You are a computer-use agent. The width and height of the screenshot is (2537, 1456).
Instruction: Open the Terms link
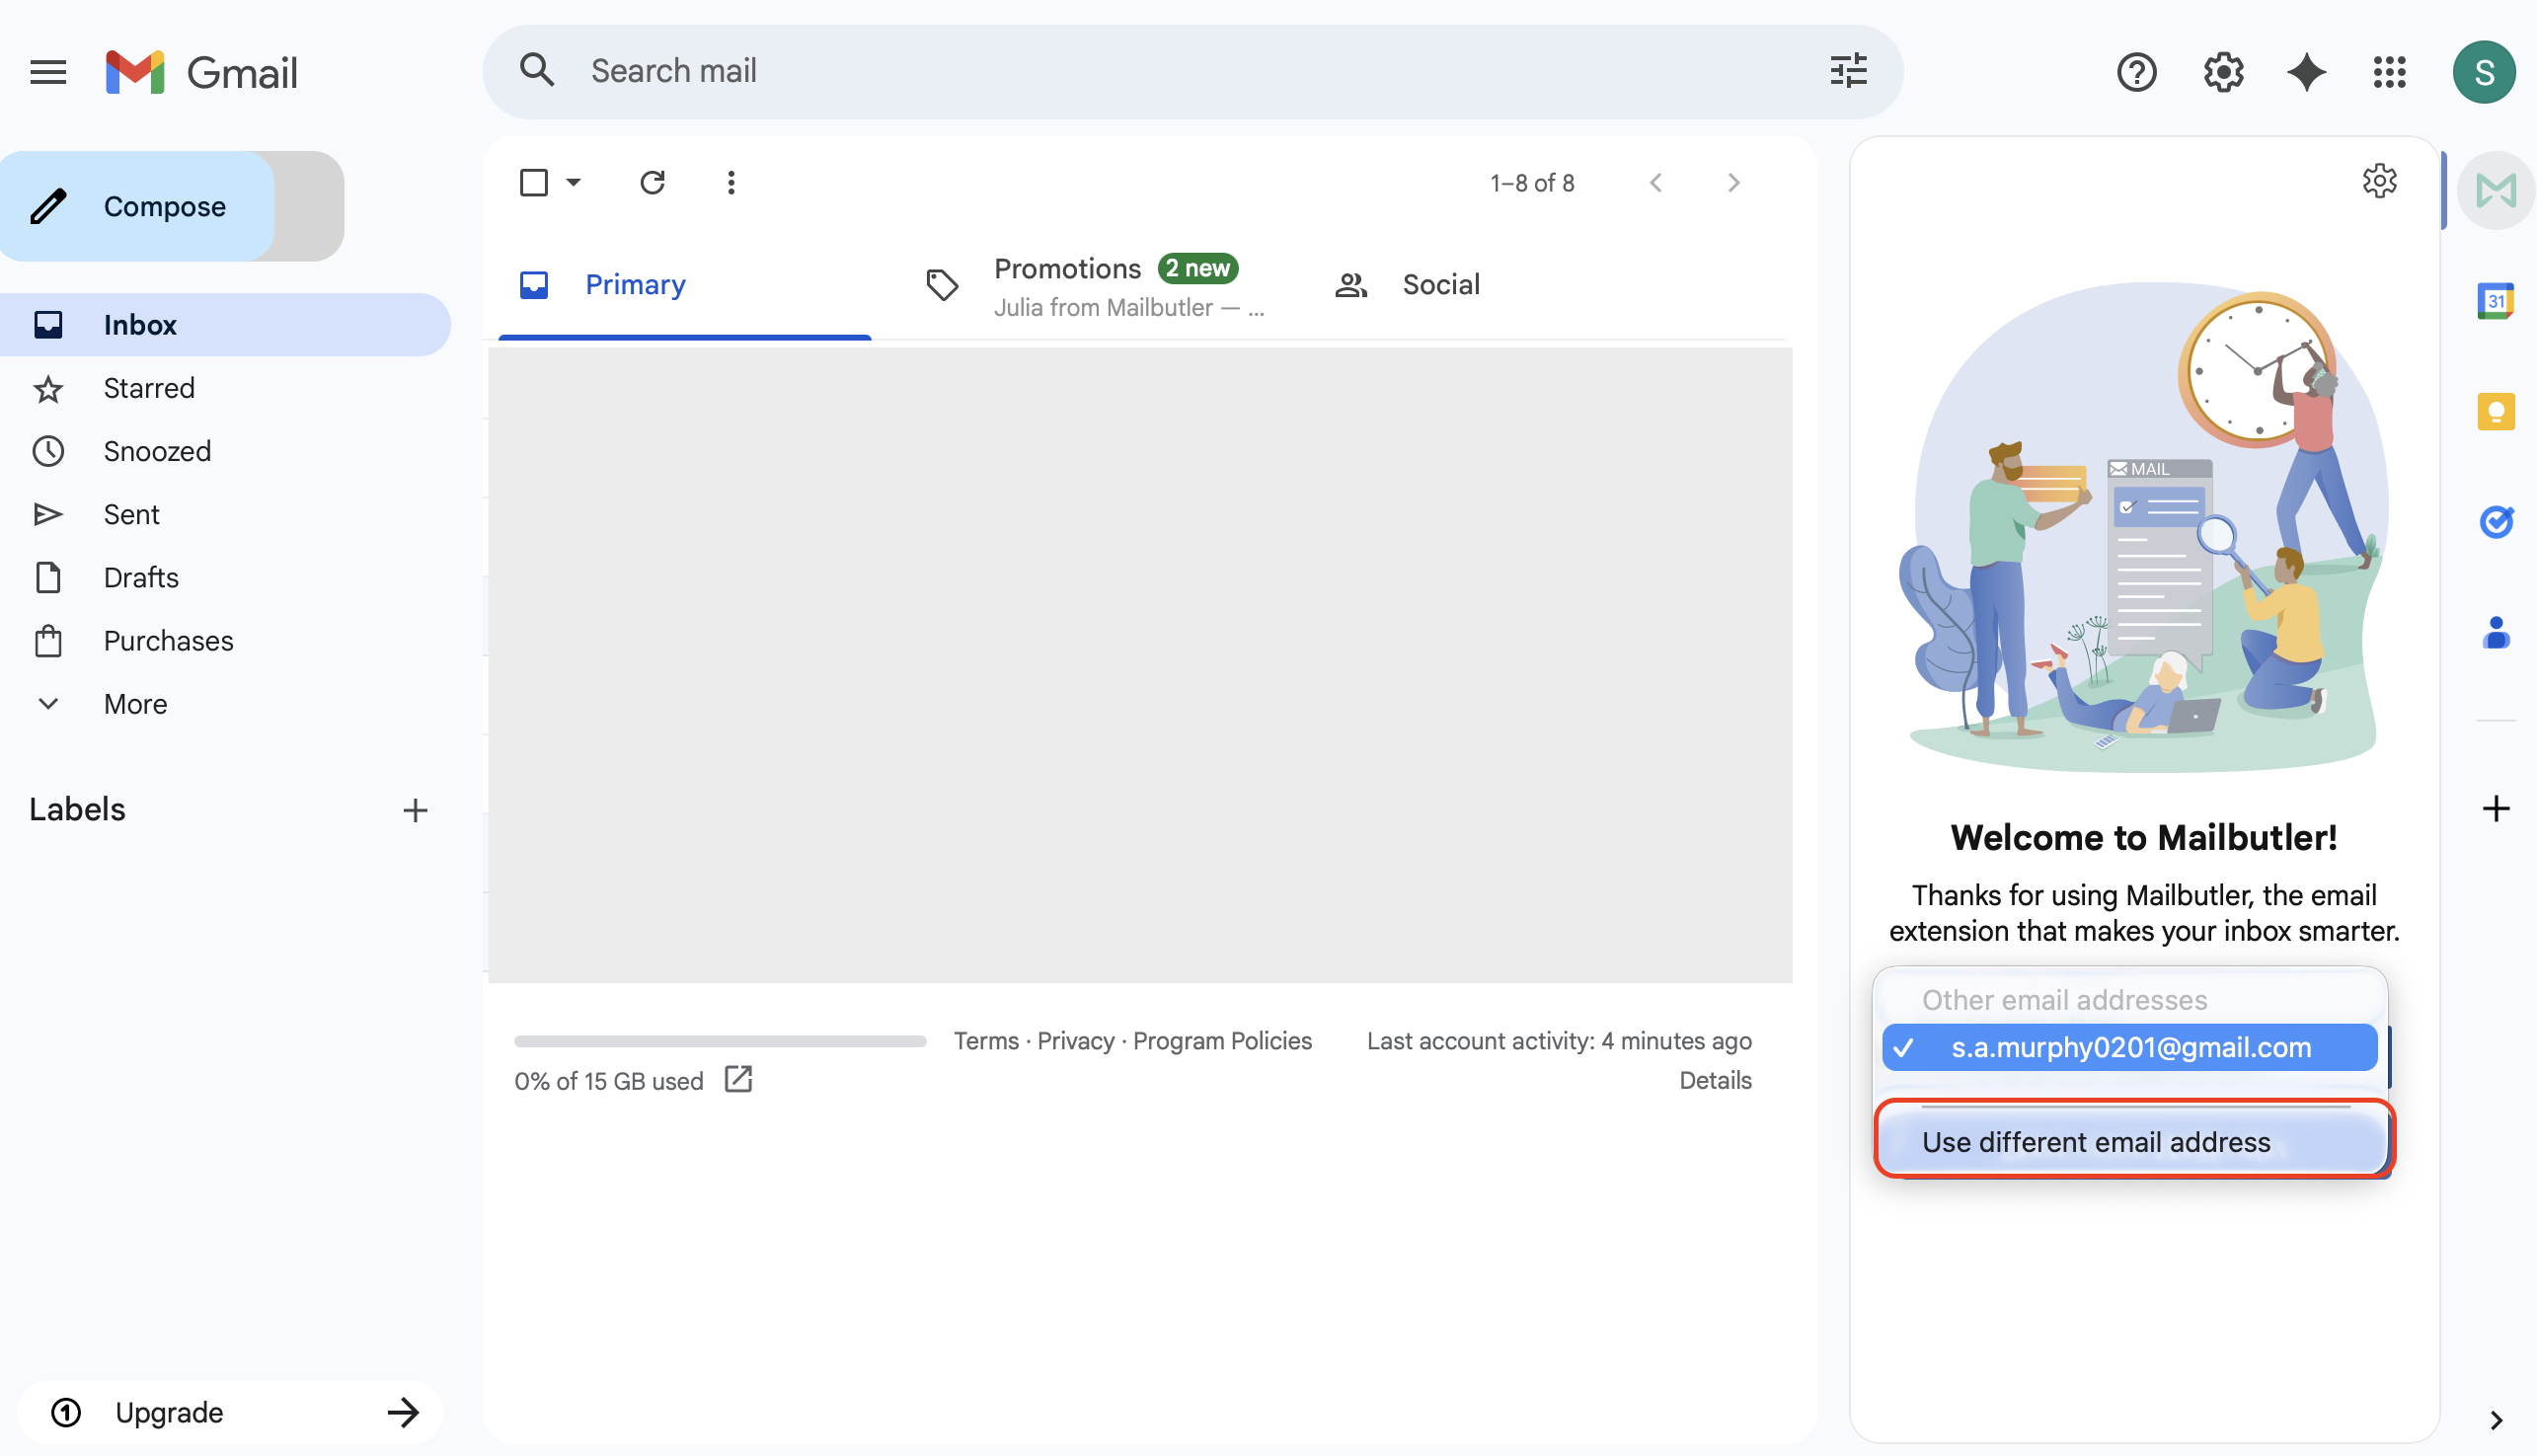[x=985, y=1041]
